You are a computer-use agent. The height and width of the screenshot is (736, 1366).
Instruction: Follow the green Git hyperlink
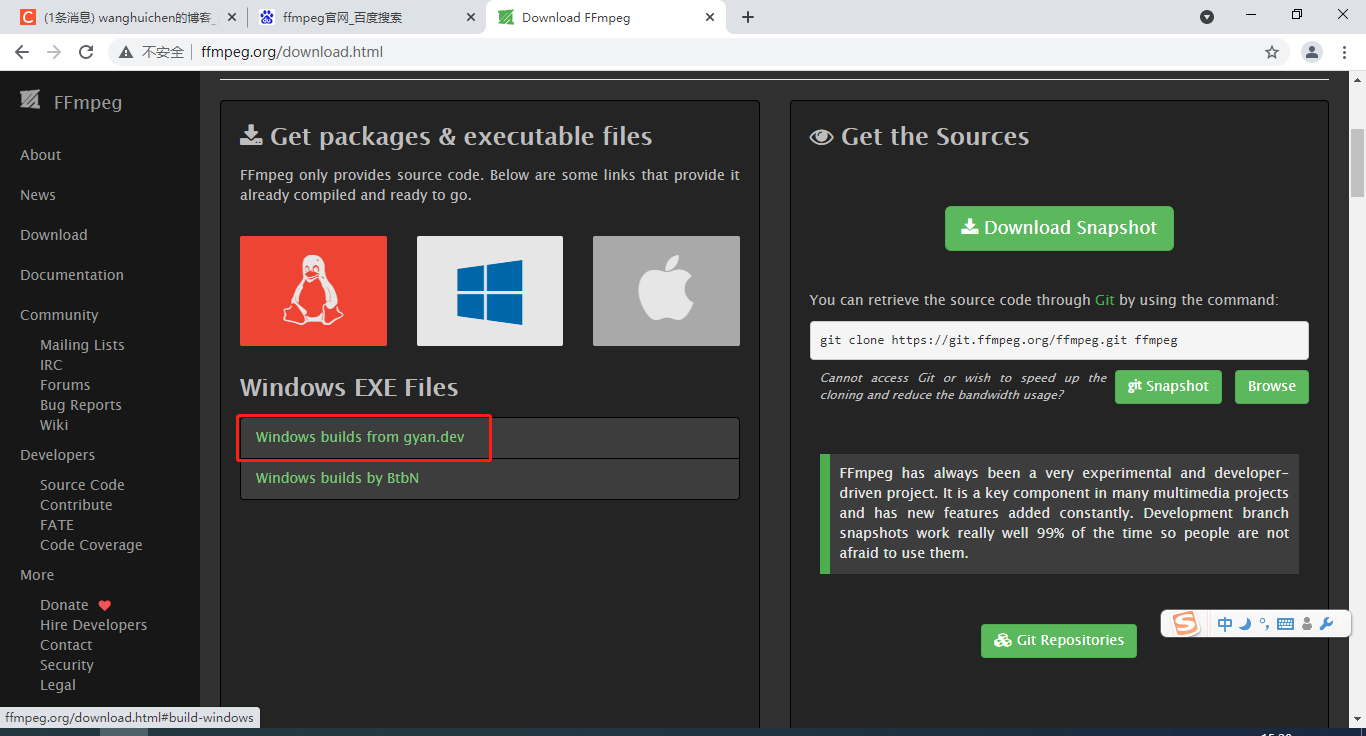tap(1105, 300)
